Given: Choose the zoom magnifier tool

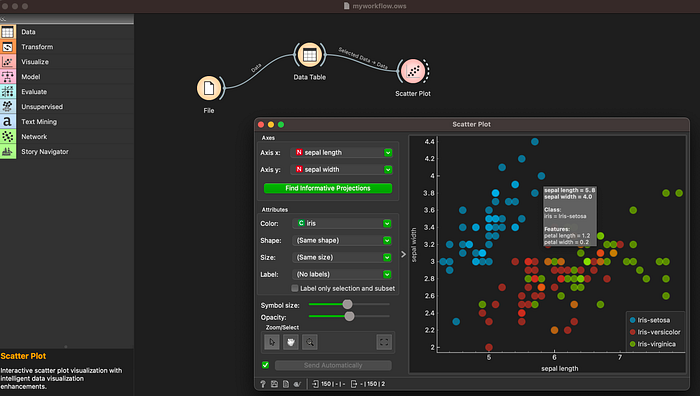Looking at the screenshot, I should 309,342.
